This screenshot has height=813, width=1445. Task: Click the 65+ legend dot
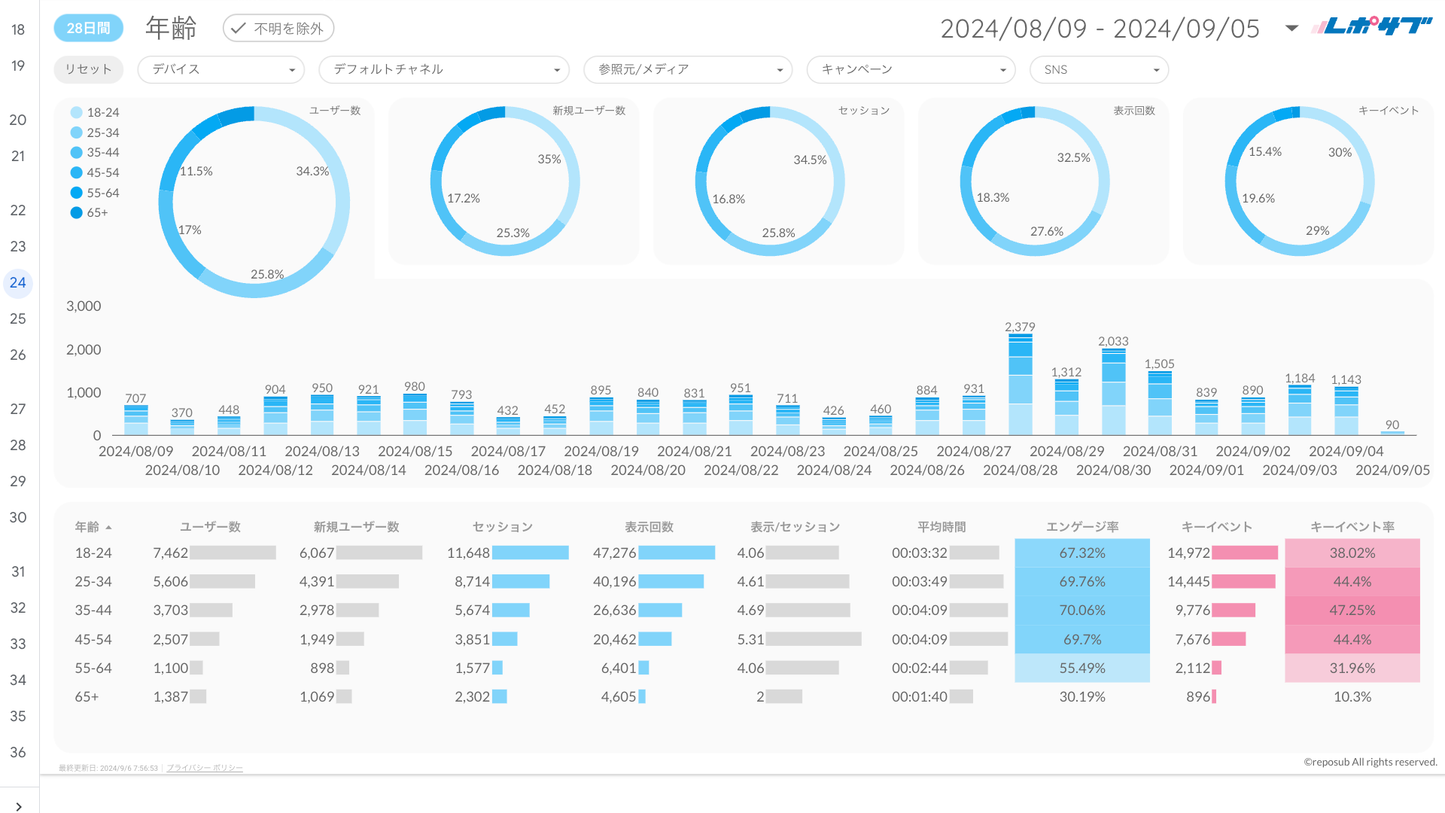(x=77, y=213)
